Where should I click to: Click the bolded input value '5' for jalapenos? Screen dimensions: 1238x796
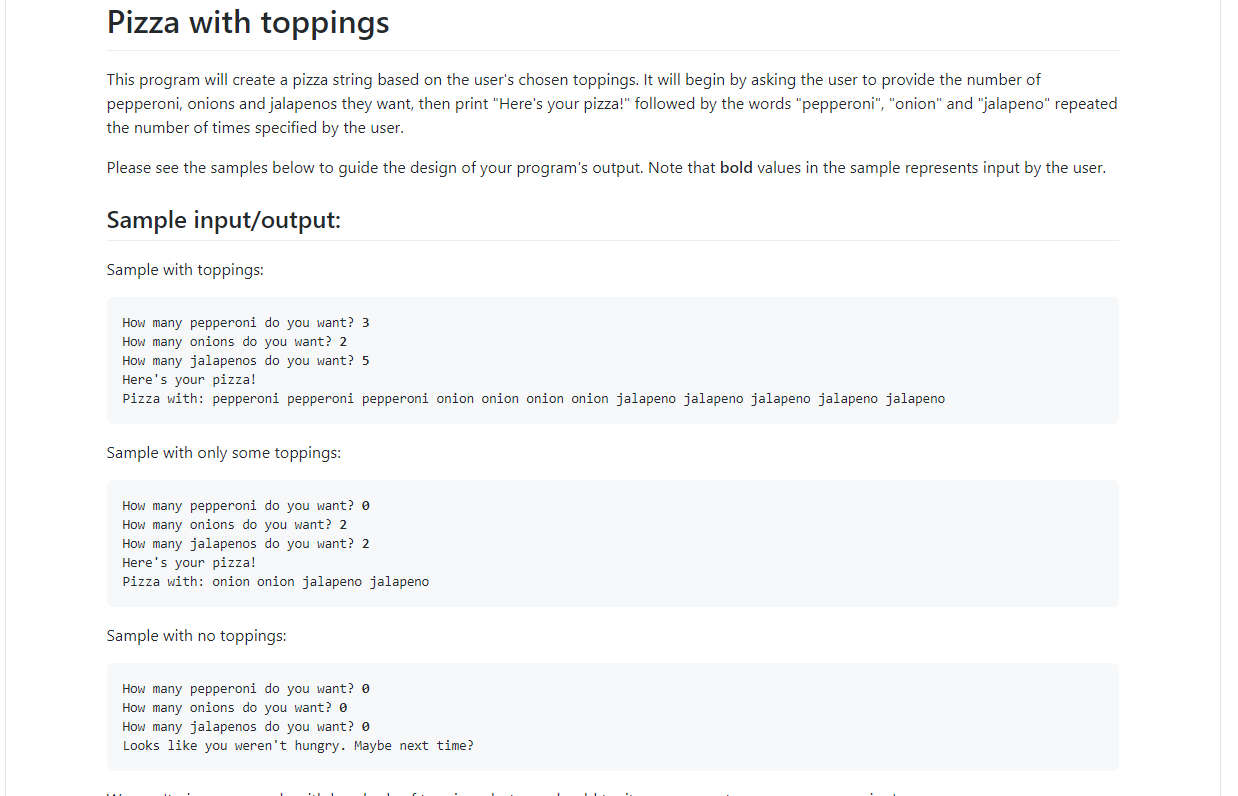[368, 360]
